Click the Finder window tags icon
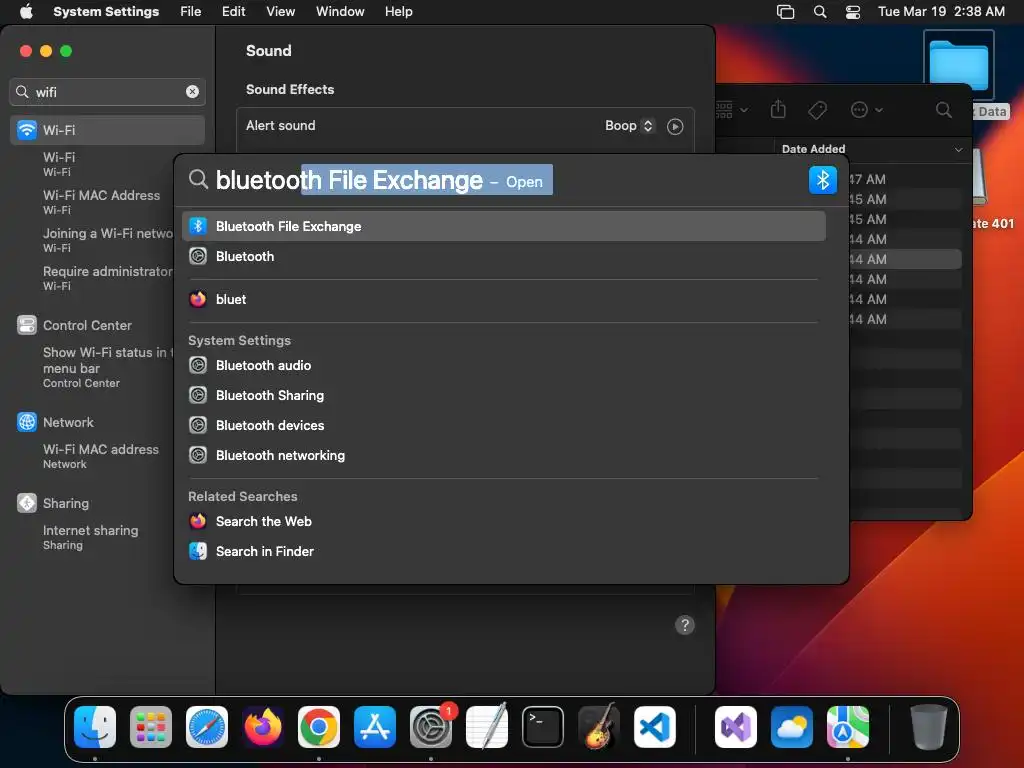The height and width of the screenshot is (768, 1024). coord(817,110)
